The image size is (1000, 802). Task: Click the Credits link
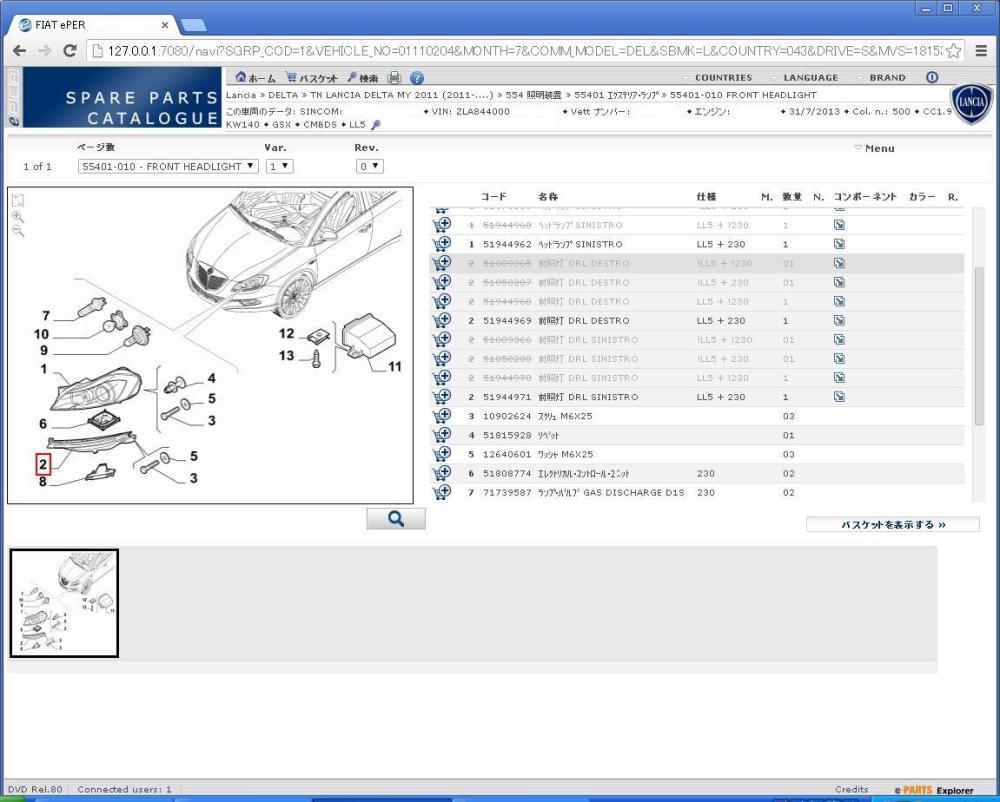[851, 789]
